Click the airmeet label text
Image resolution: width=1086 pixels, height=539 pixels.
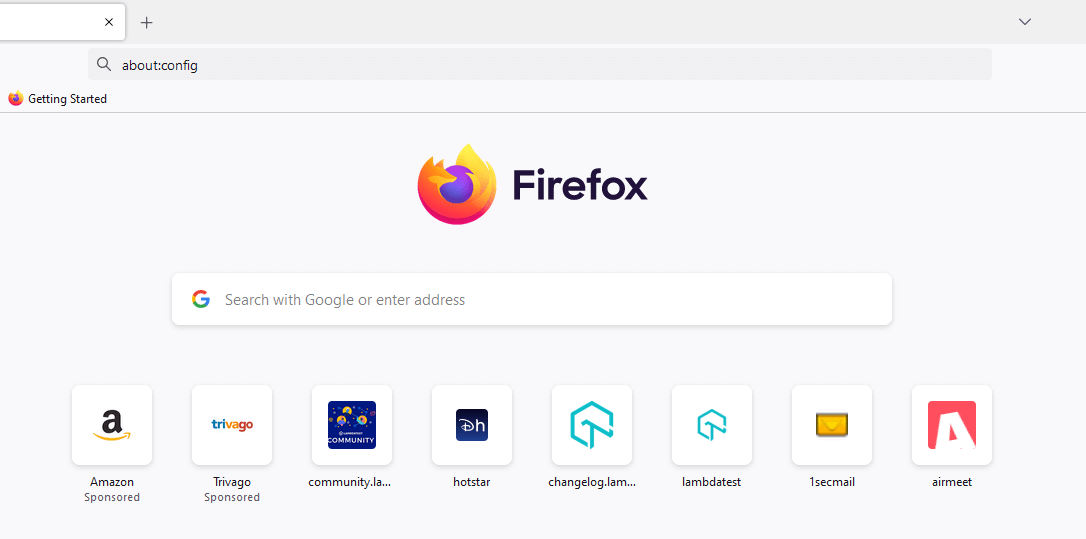coord(952,482)
